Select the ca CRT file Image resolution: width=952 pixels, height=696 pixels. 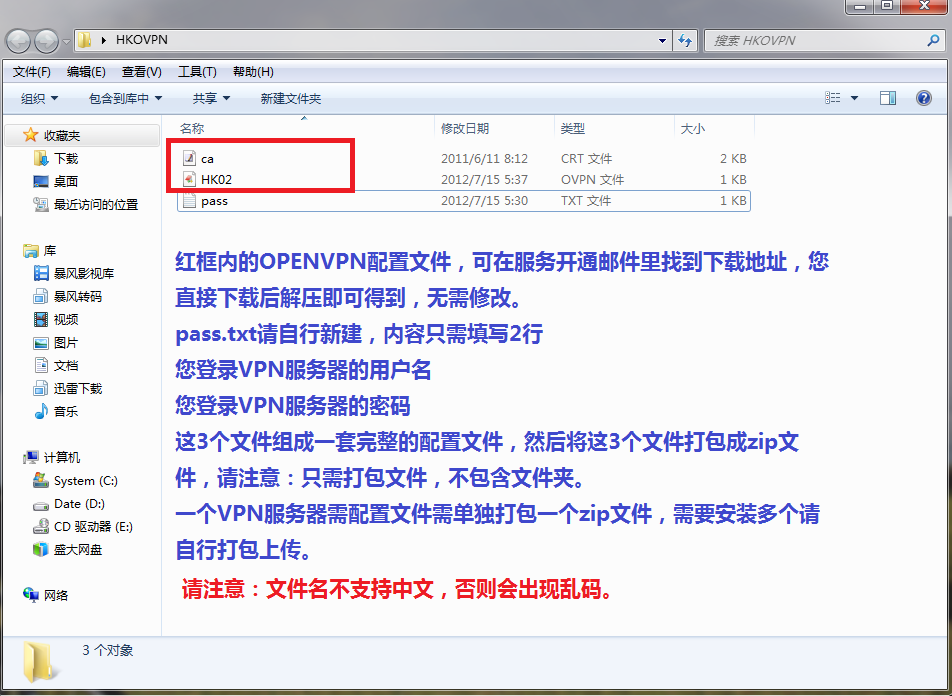click(207, 158)
